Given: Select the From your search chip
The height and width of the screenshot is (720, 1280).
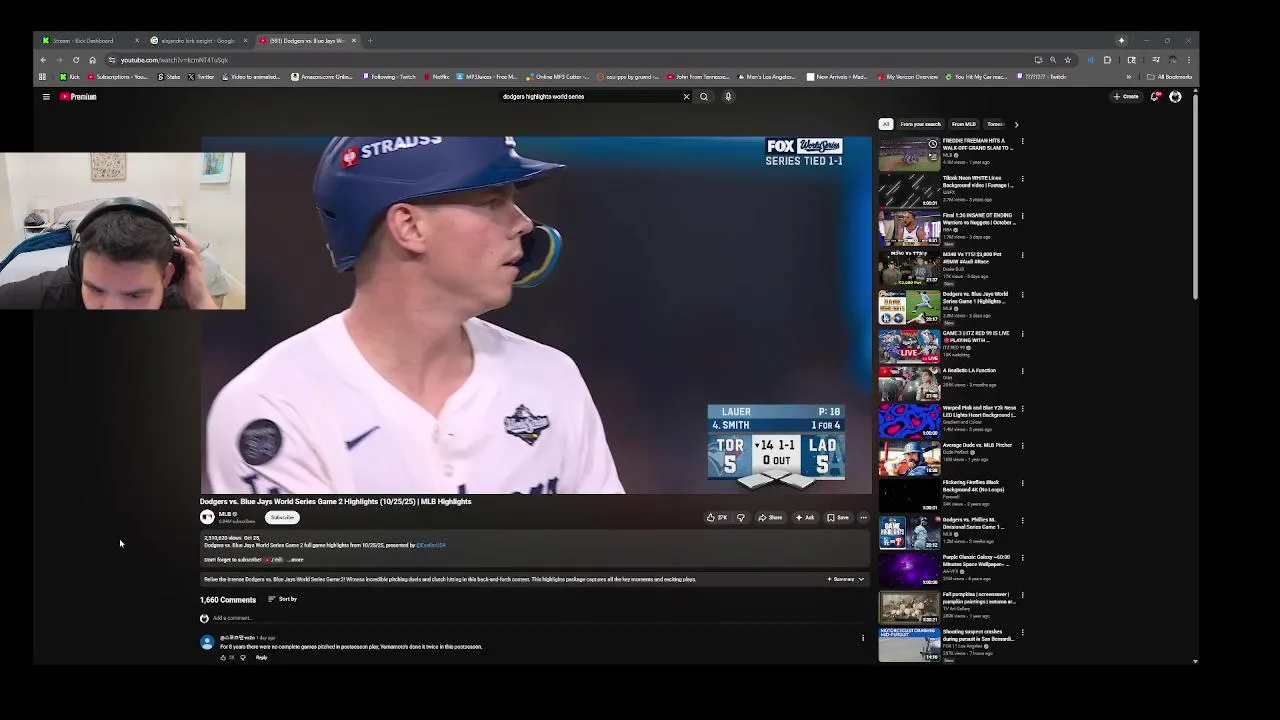Looking at the screenshot, I should [x=920, y=124].
